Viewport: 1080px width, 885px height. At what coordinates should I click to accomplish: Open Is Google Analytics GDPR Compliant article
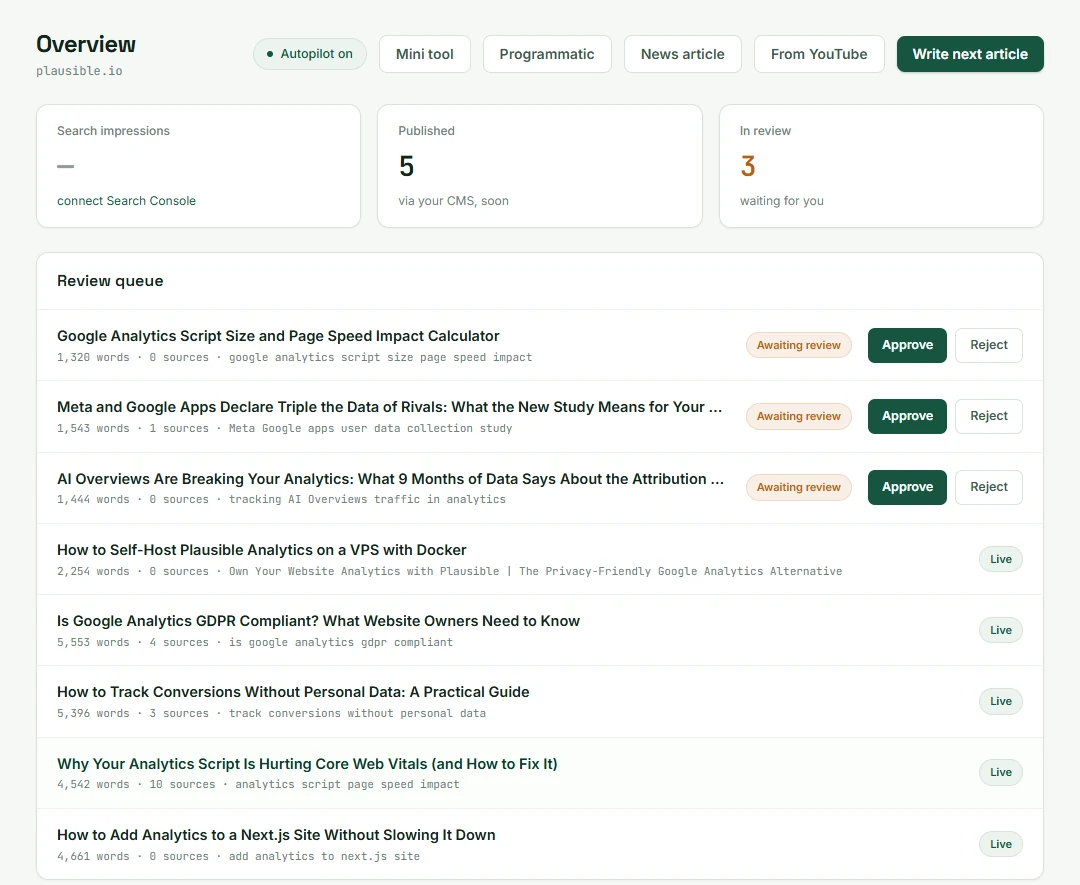(x=318, y=621)
